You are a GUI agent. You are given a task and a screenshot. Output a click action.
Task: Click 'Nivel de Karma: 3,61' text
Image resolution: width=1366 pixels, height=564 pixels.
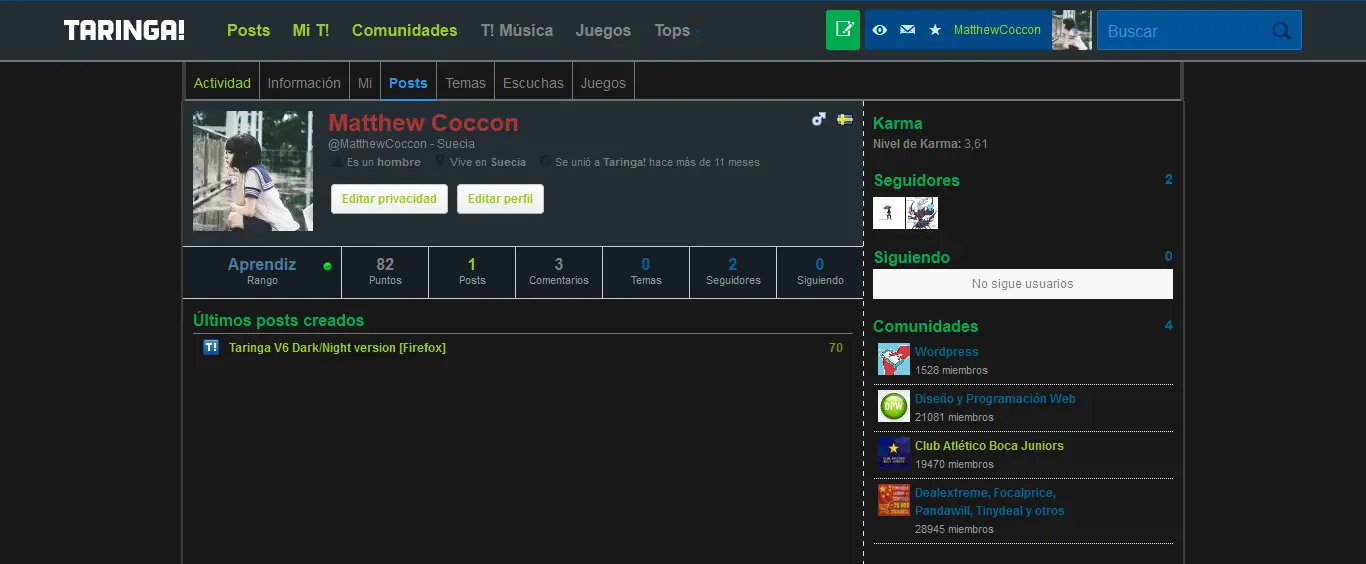pos(930,144)
